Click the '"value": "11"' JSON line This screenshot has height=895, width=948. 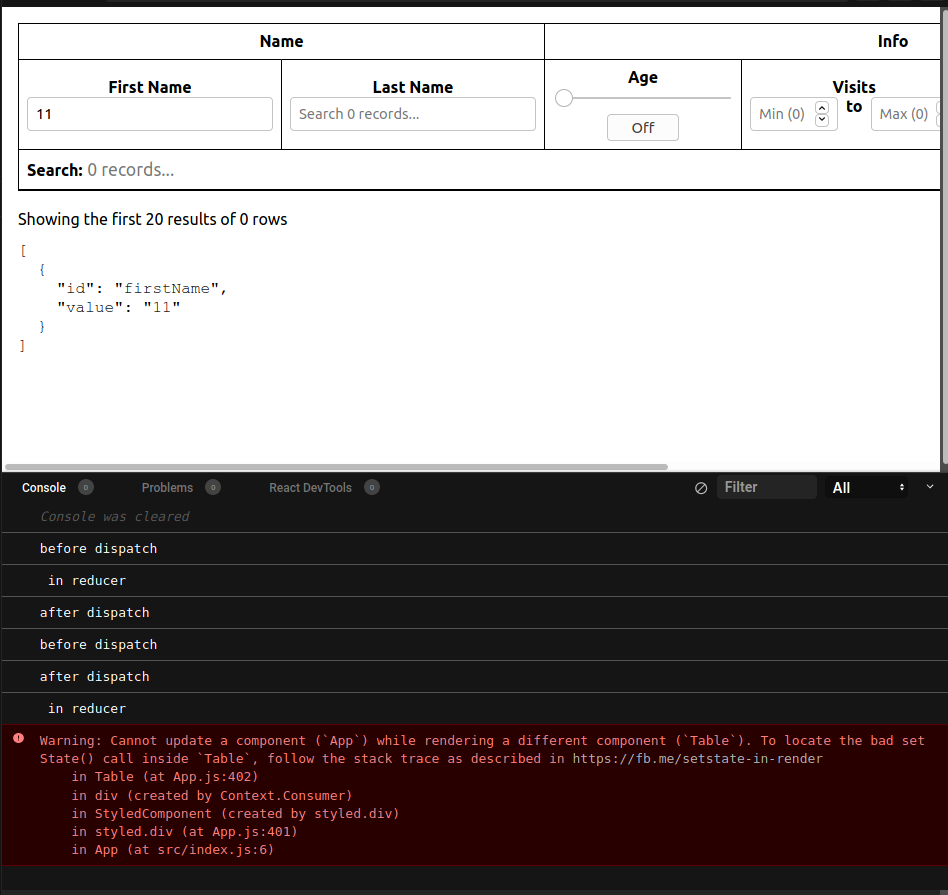point(118,307)
